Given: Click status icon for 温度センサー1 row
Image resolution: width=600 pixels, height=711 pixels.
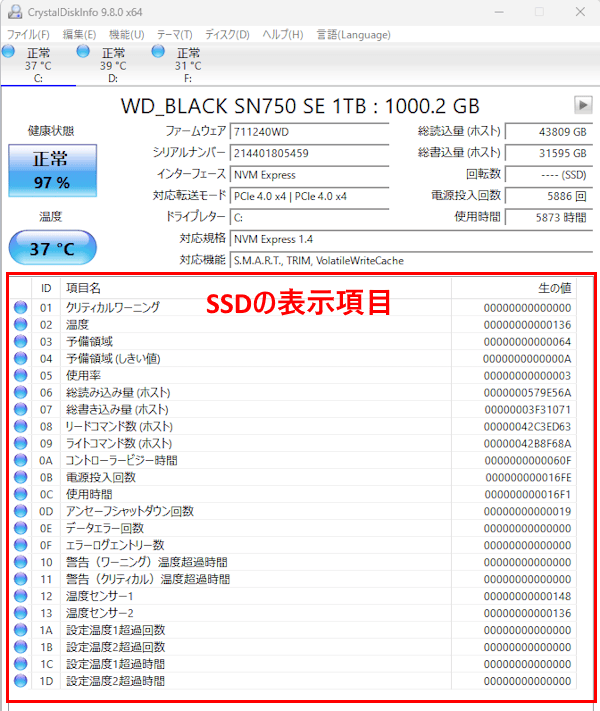Looking at the screenshot, I should 20,596.
